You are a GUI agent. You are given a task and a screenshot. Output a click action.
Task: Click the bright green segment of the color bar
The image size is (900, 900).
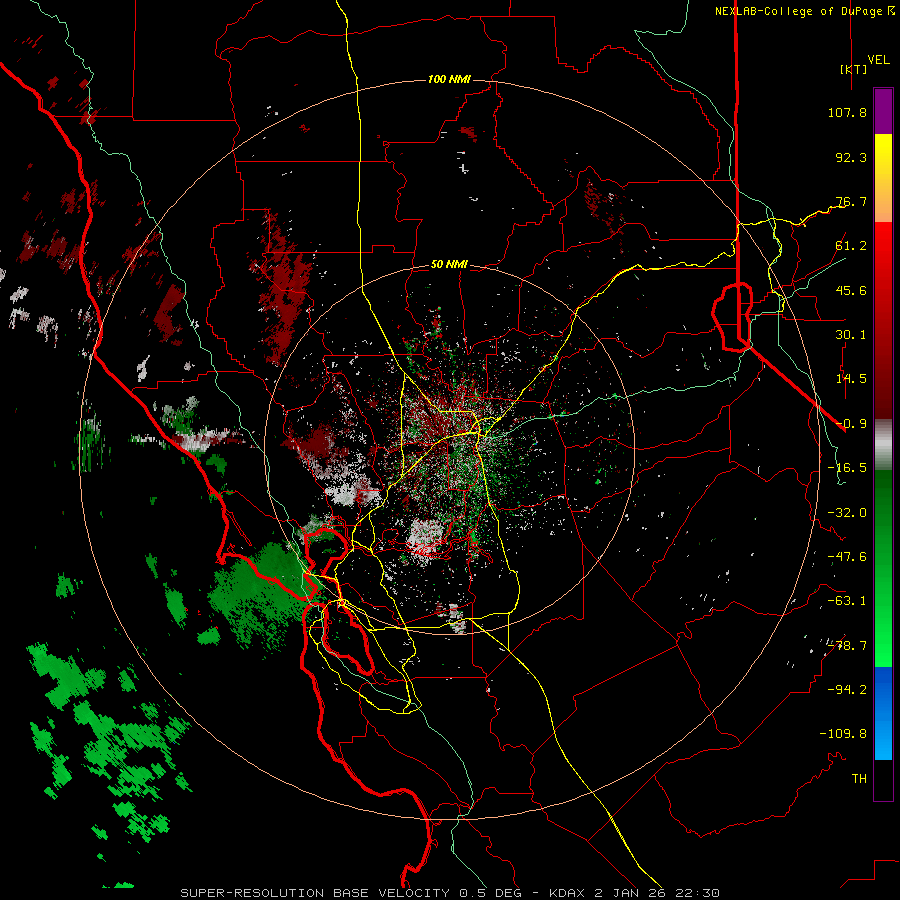pyautogui.click(x=883, y=568)
